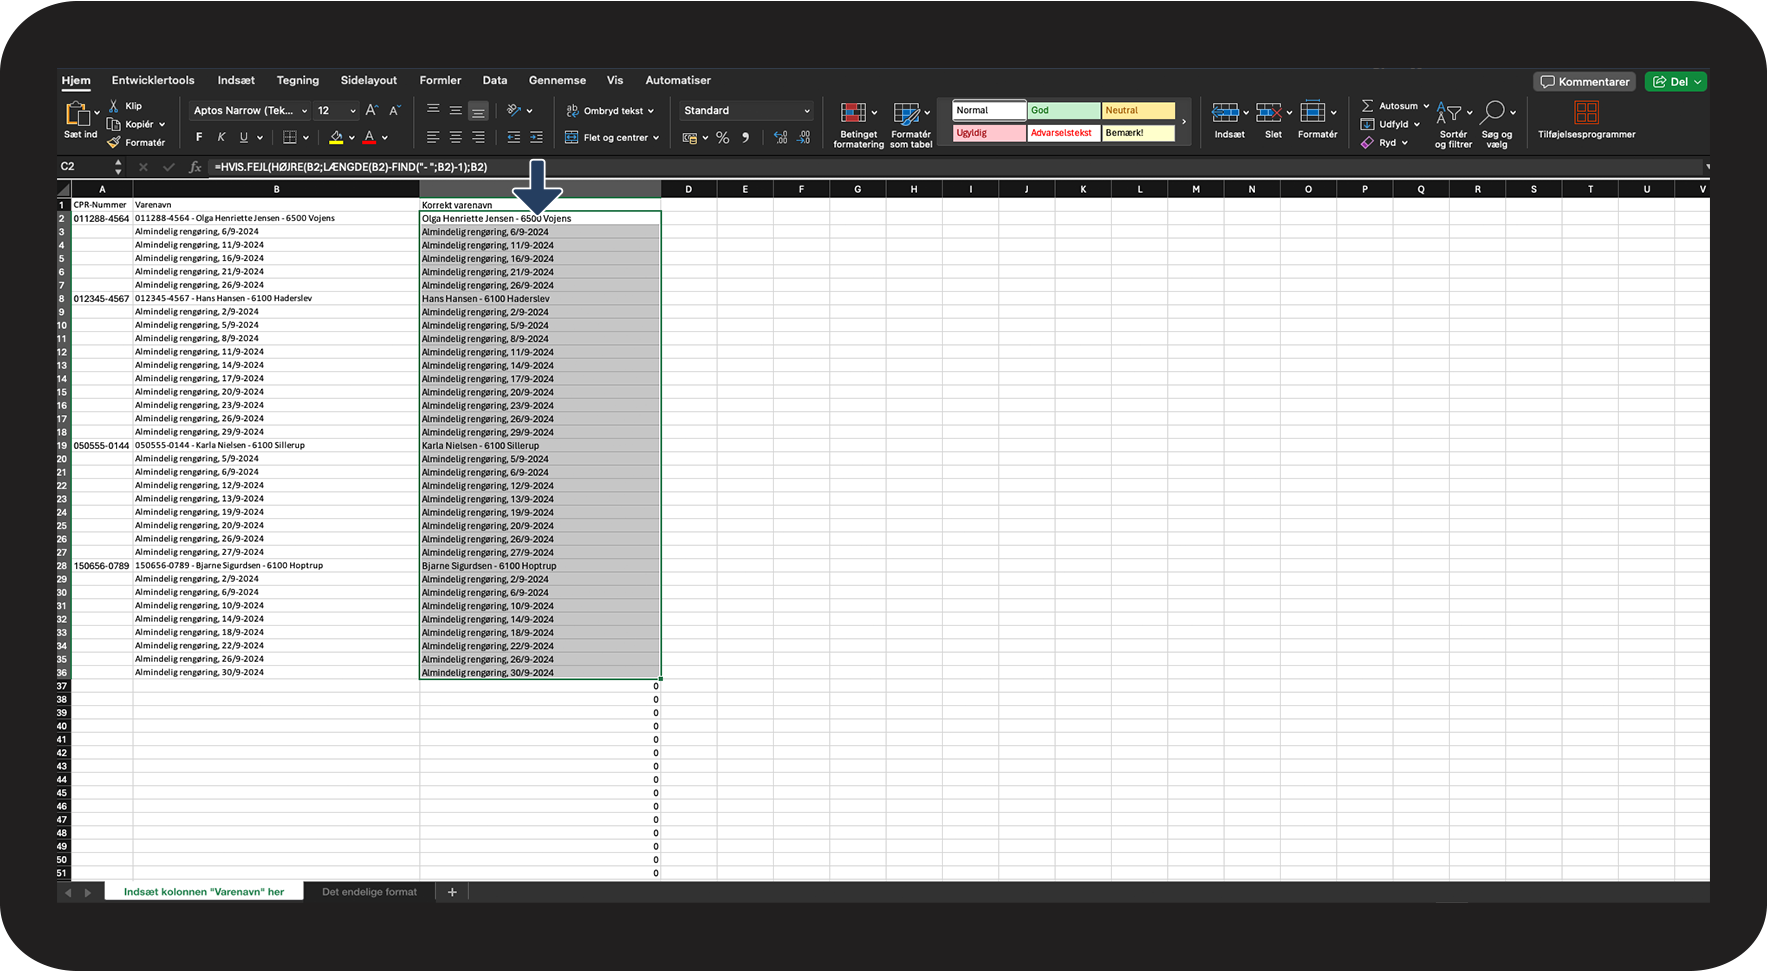Screen dimensions: 1767x971
Task: Toggle Ombryd tekst text wrapping
Action: [610, 111]
